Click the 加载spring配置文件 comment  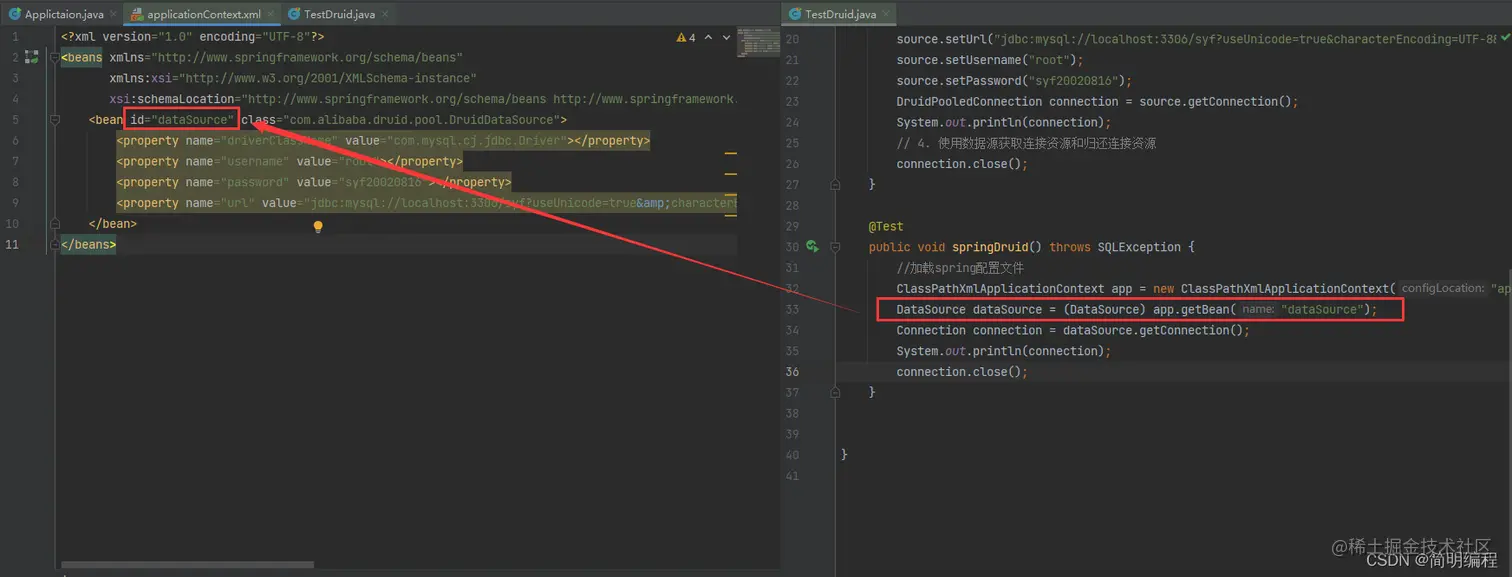click(x=960, y=268)
